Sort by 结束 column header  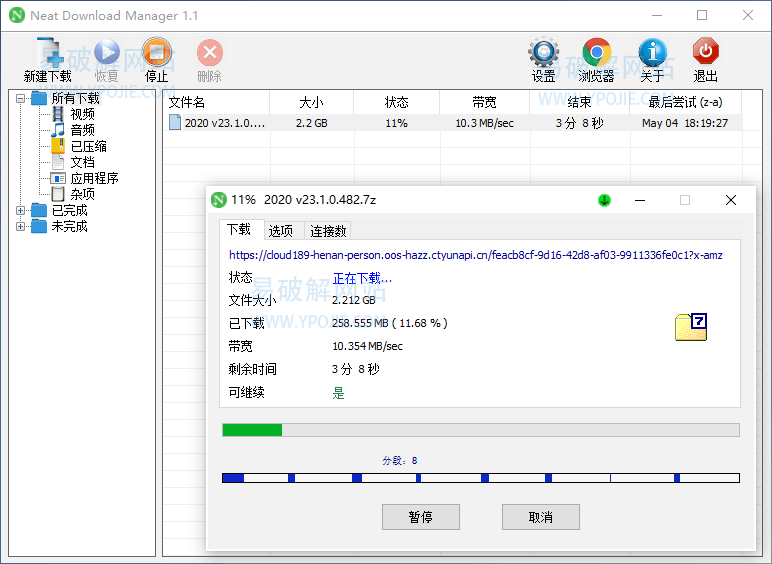579,102
